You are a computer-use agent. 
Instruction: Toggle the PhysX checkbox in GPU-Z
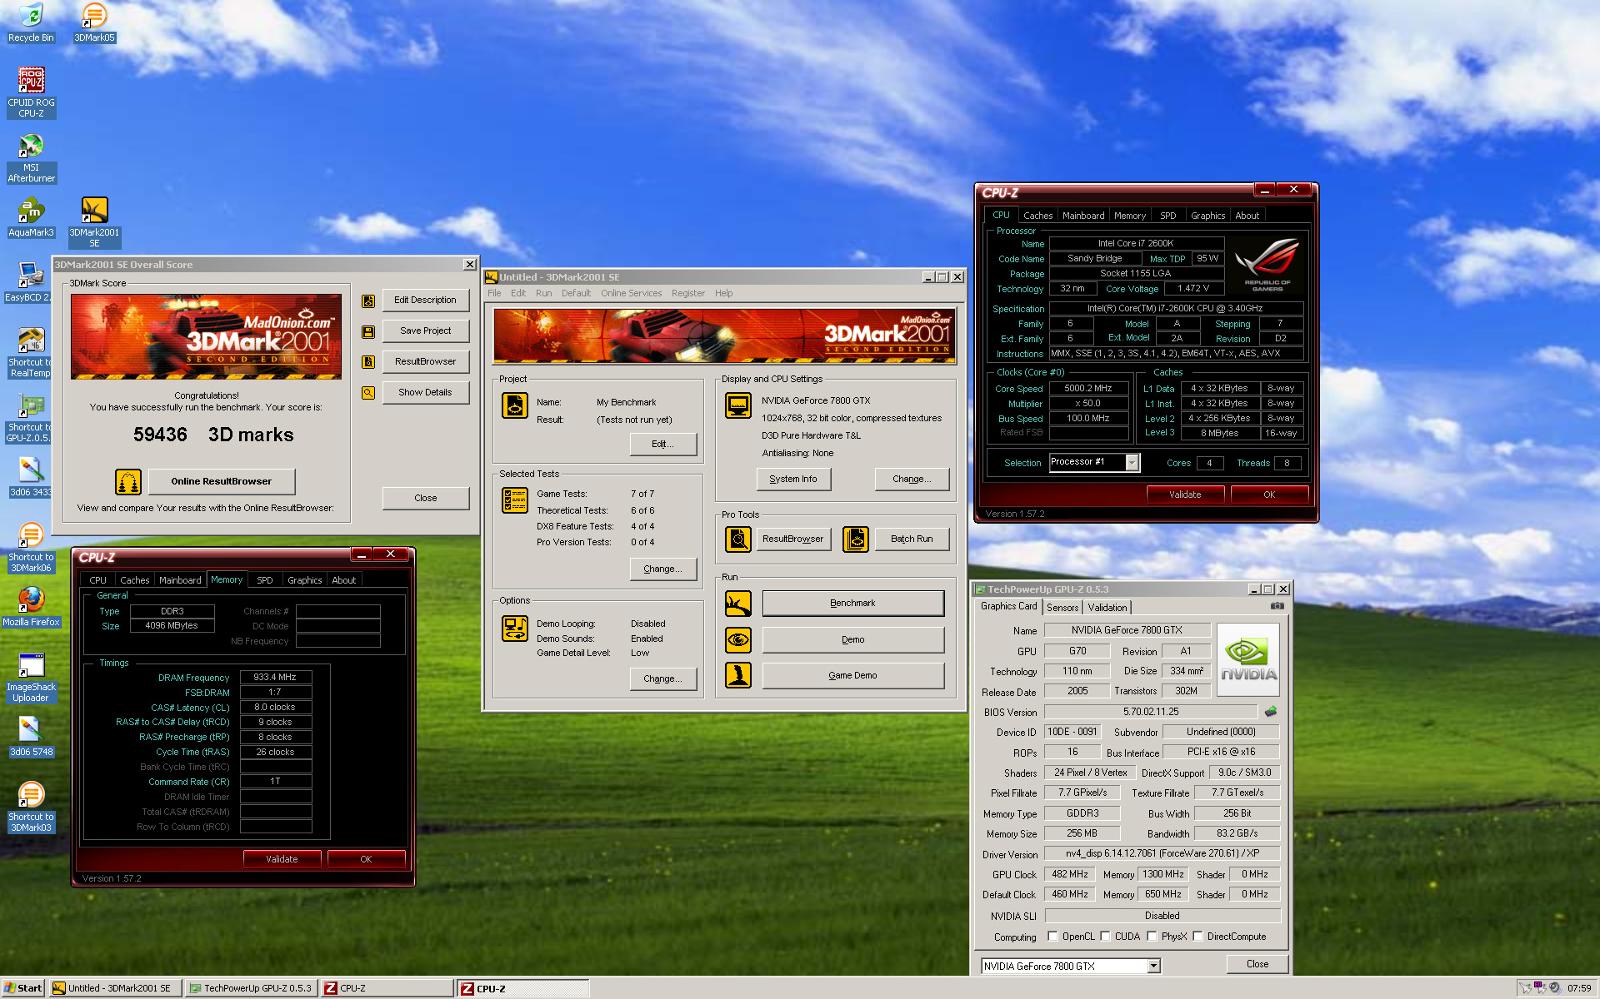pyautogui.click(x=1152, y=937)
